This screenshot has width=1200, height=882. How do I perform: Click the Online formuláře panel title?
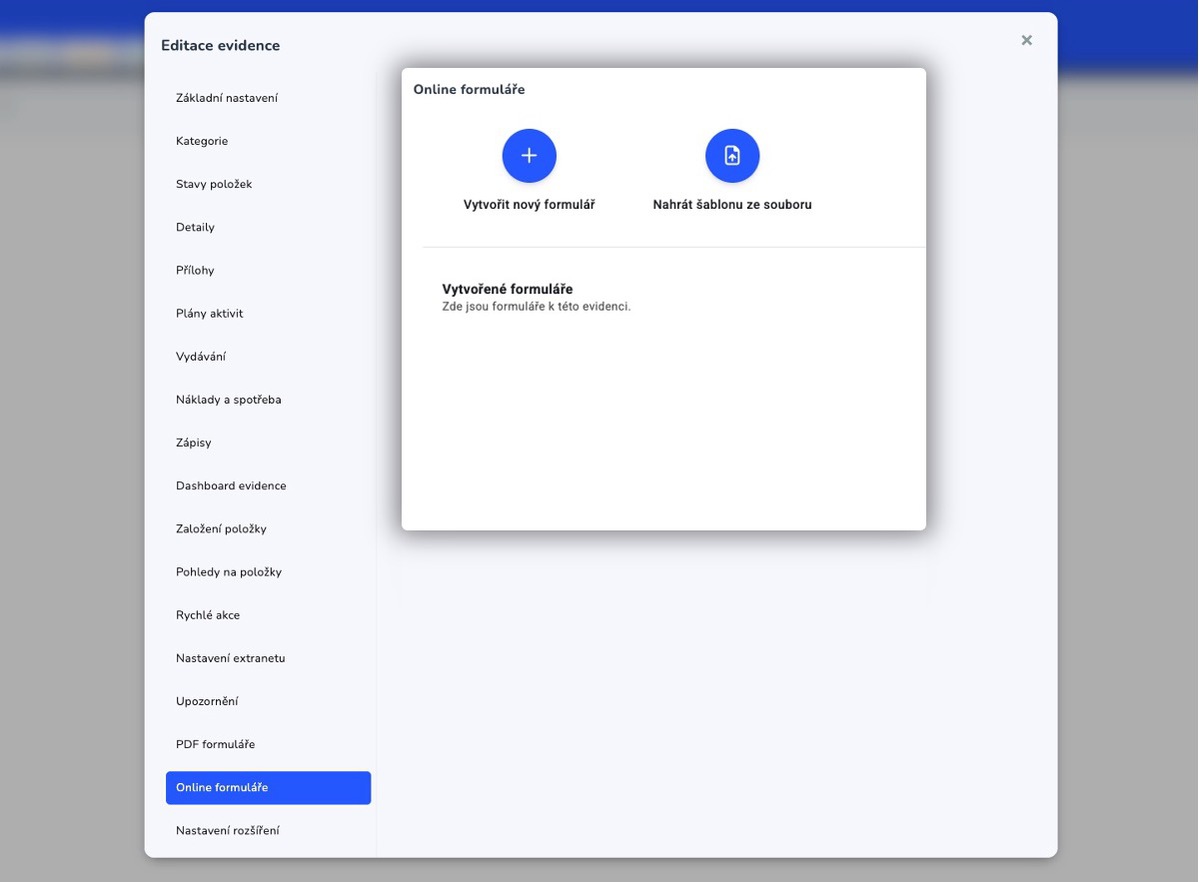click(x=469, y=90)
